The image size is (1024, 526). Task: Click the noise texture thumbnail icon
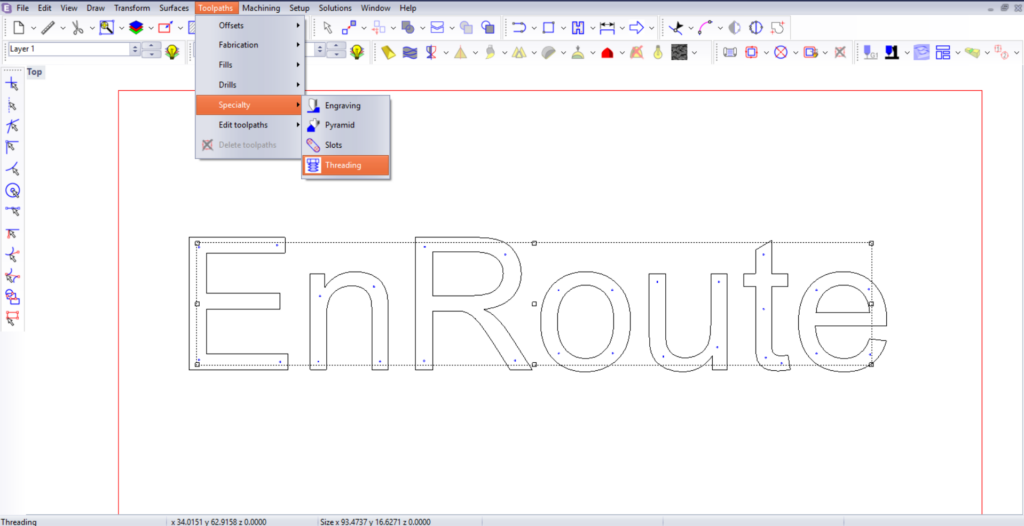coord(680,52)
